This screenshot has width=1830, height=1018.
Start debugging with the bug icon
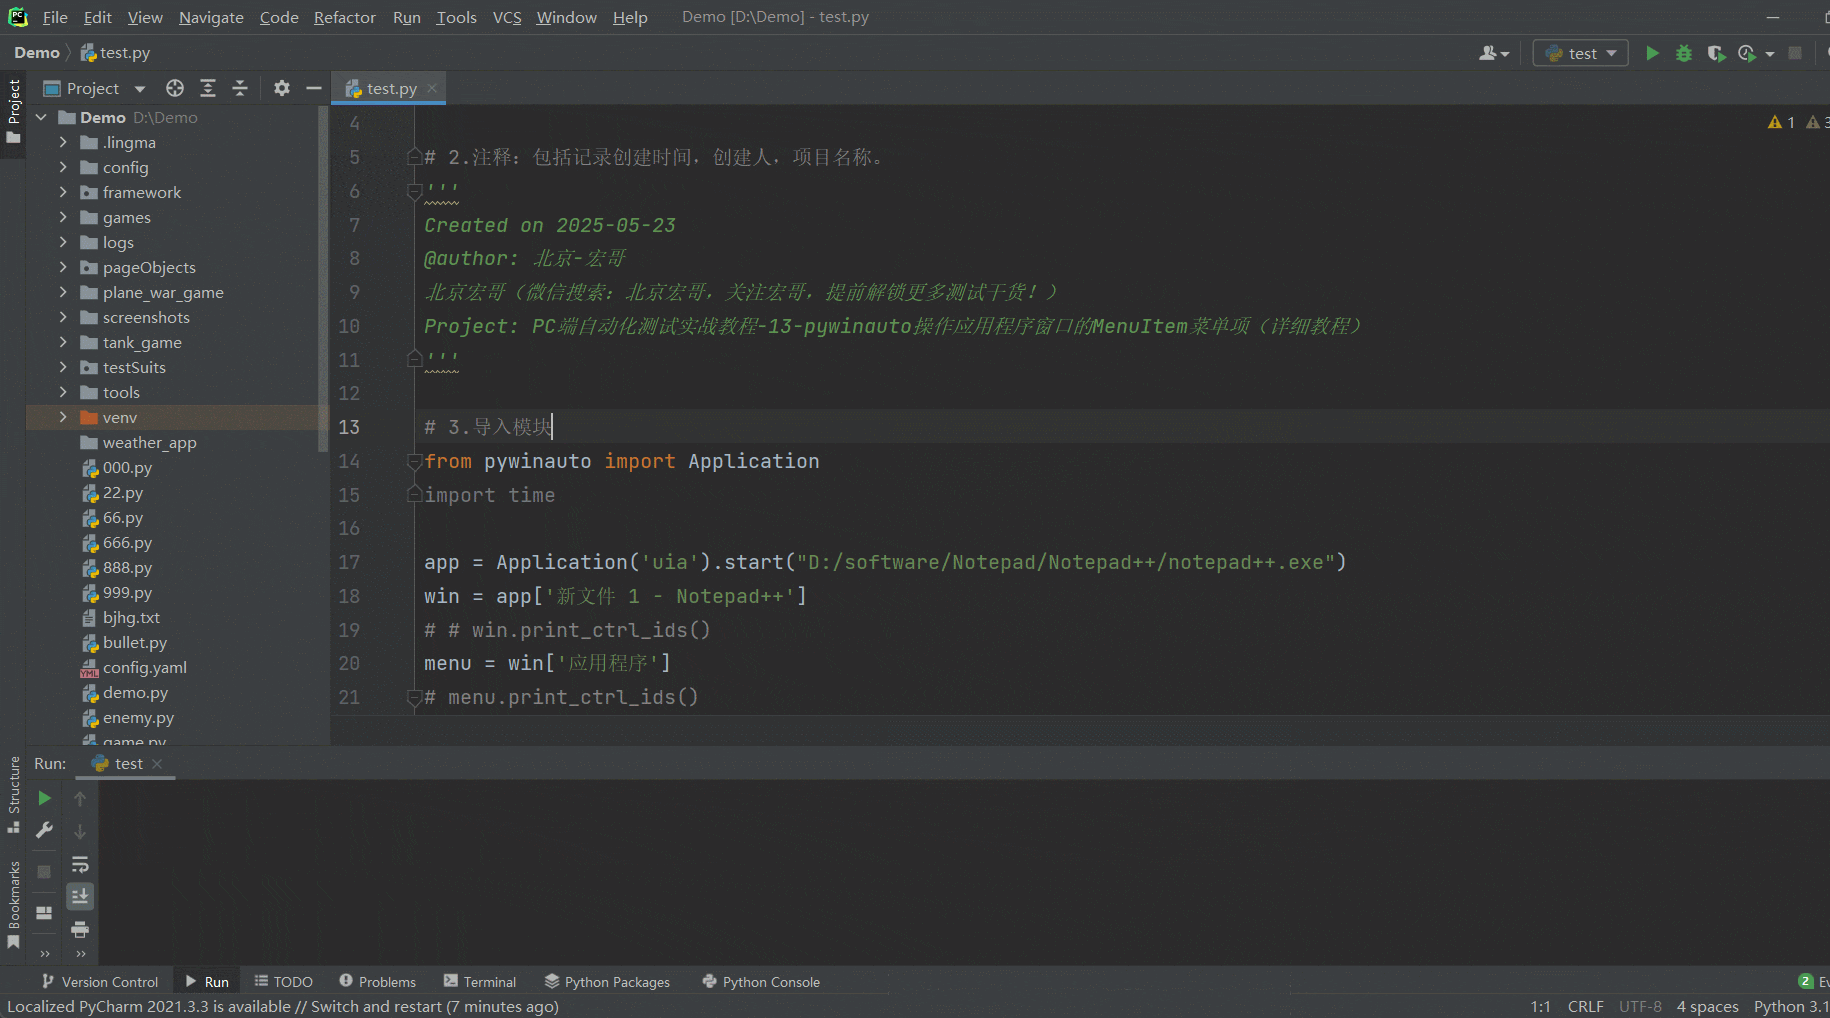coord(1684,53)
